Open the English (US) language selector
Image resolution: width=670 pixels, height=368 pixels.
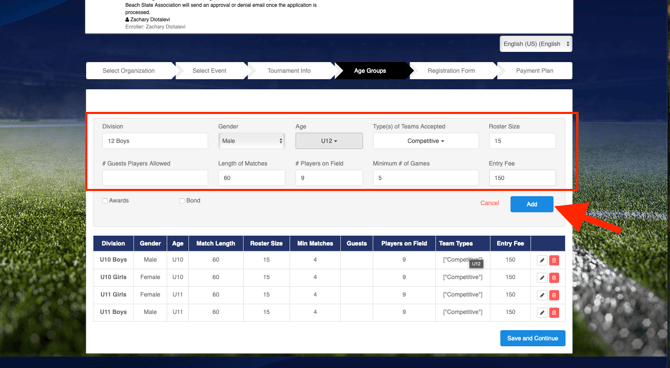[536, 44]
